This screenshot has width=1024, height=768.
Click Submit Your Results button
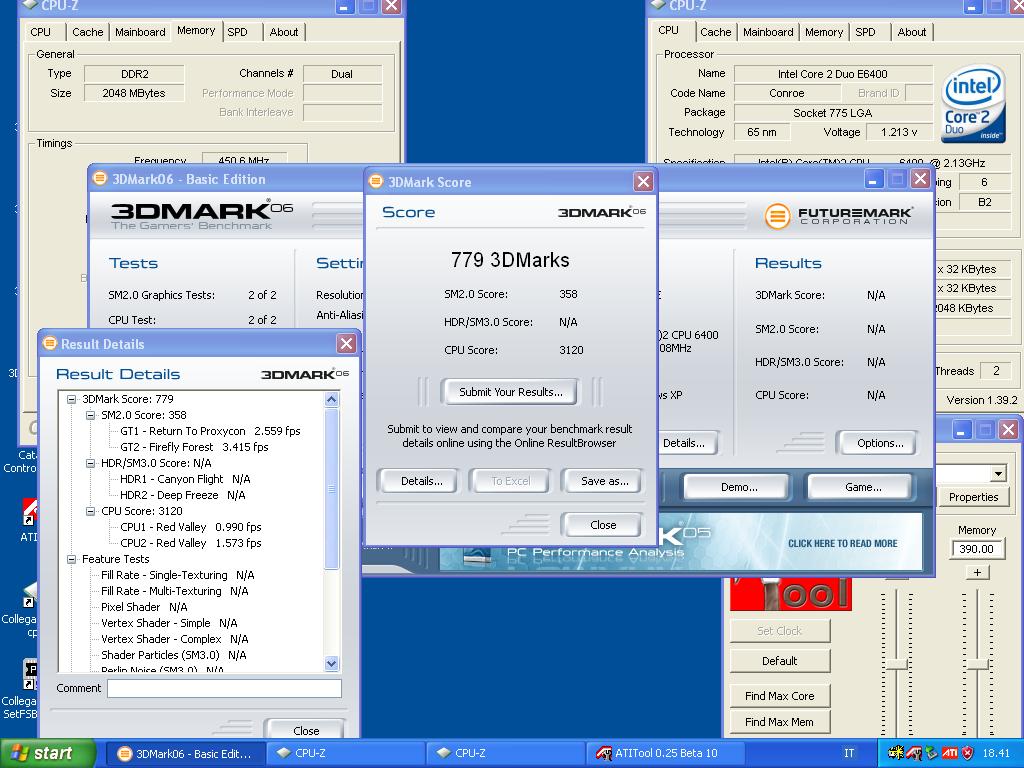point(510,392)
